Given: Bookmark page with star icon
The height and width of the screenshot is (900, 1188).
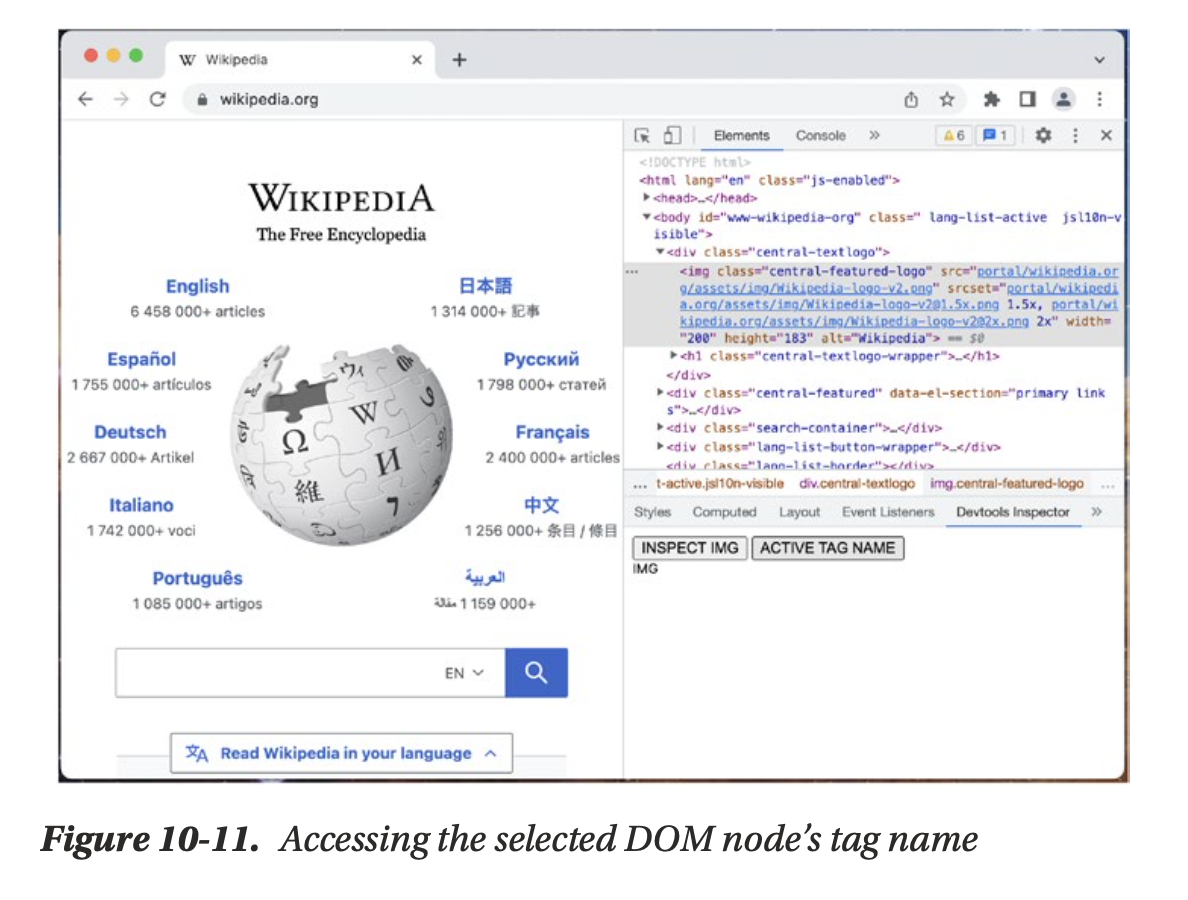Looking at the screenshot, I should [946, 99].
